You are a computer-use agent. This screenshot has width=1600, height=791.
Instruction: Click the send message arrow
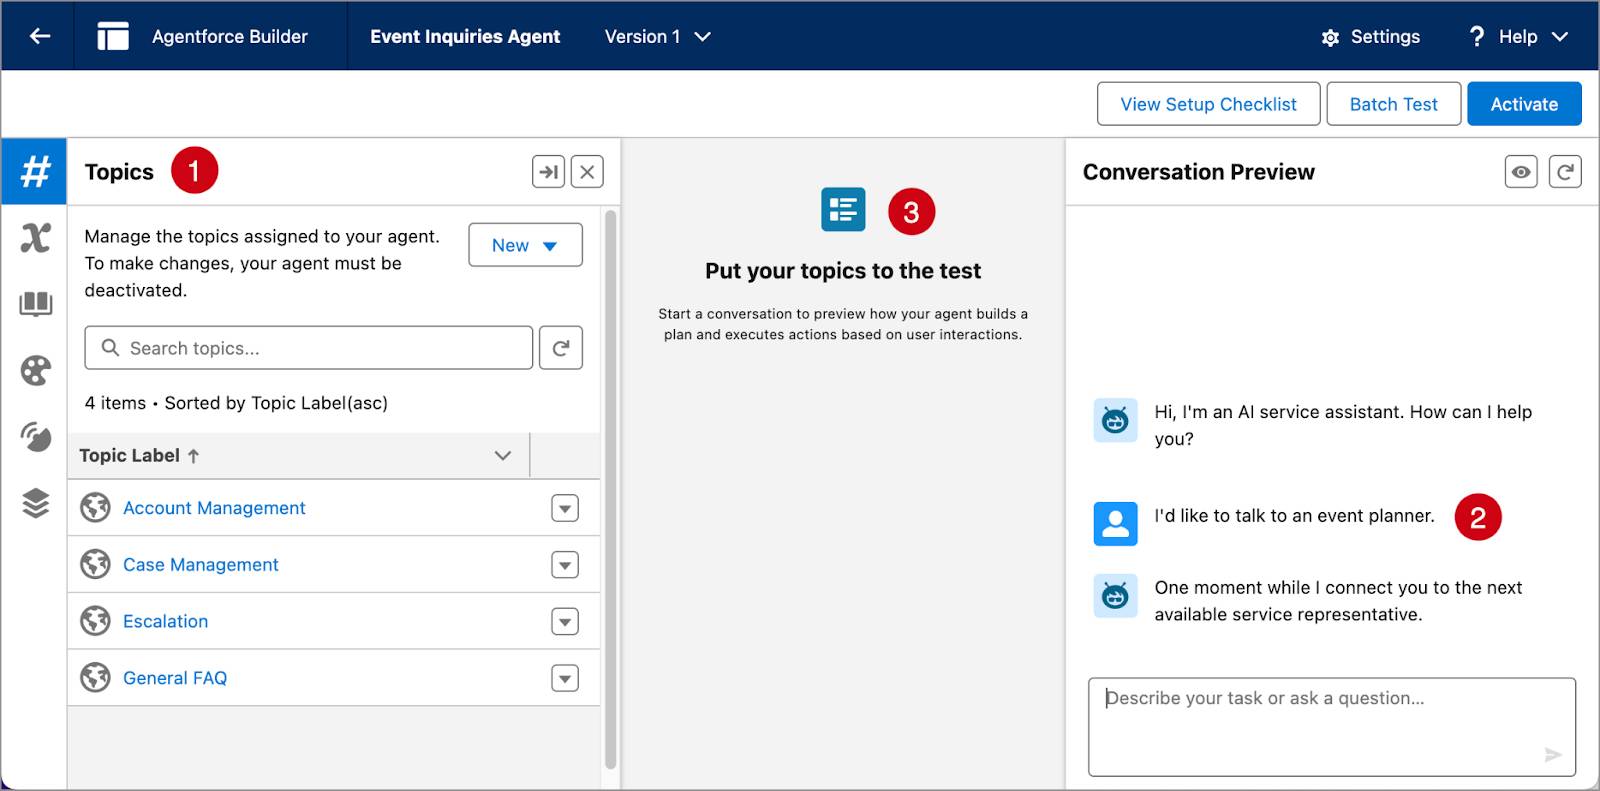[x=1552, y=755]
